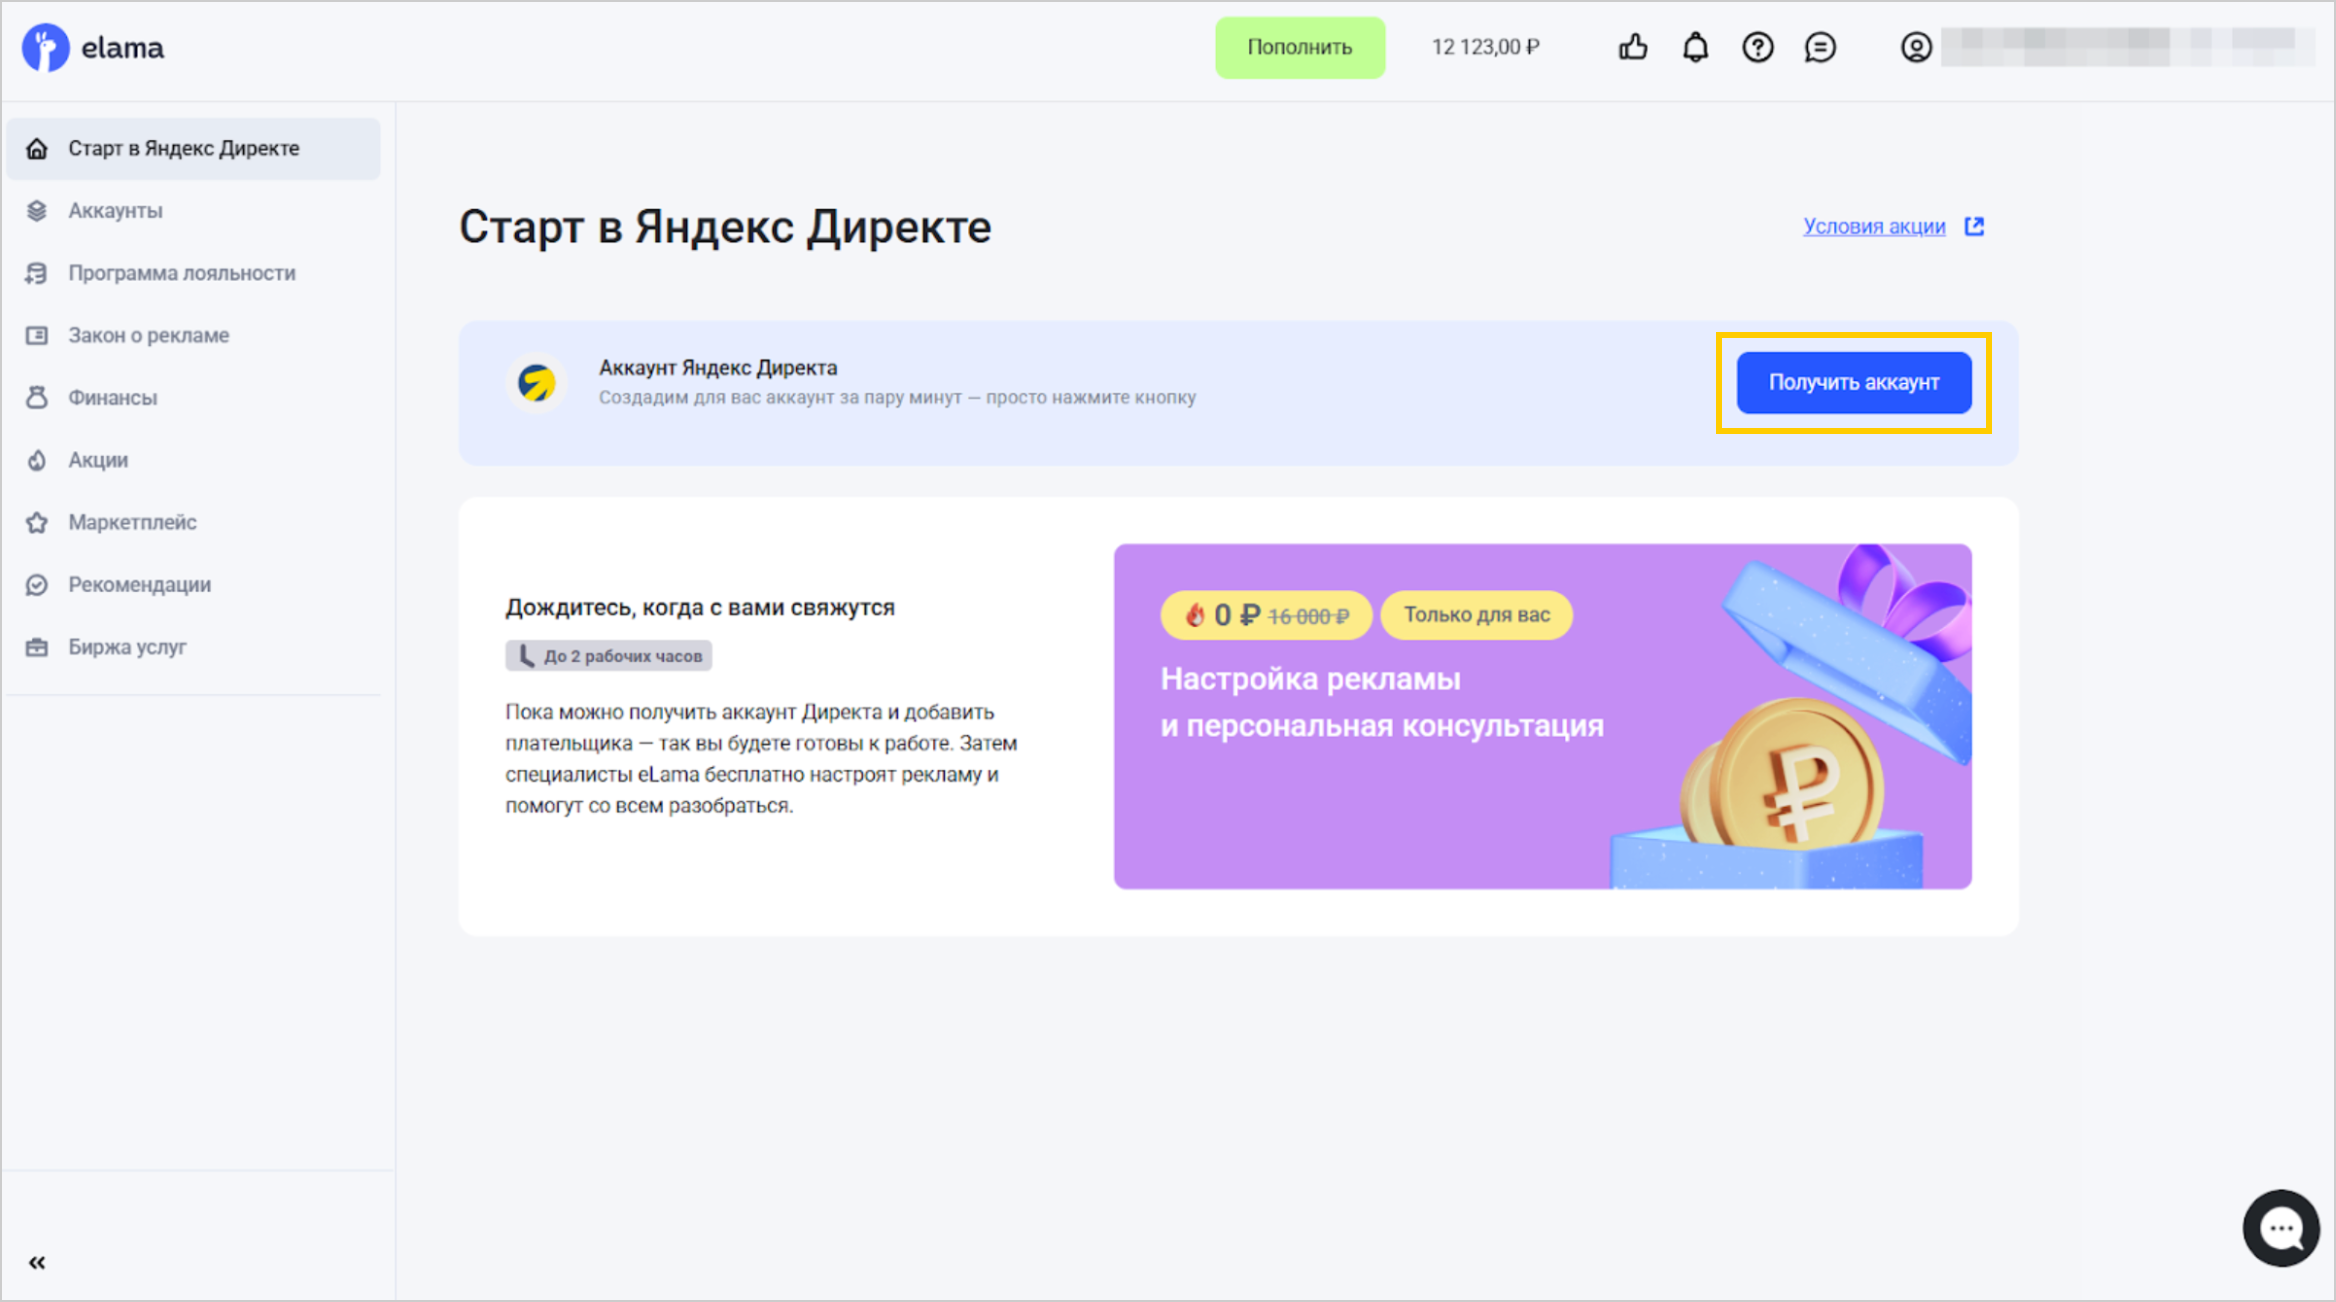Click the Пополнить button
2336x1302 pixels.
click(x=1299, y=47)
